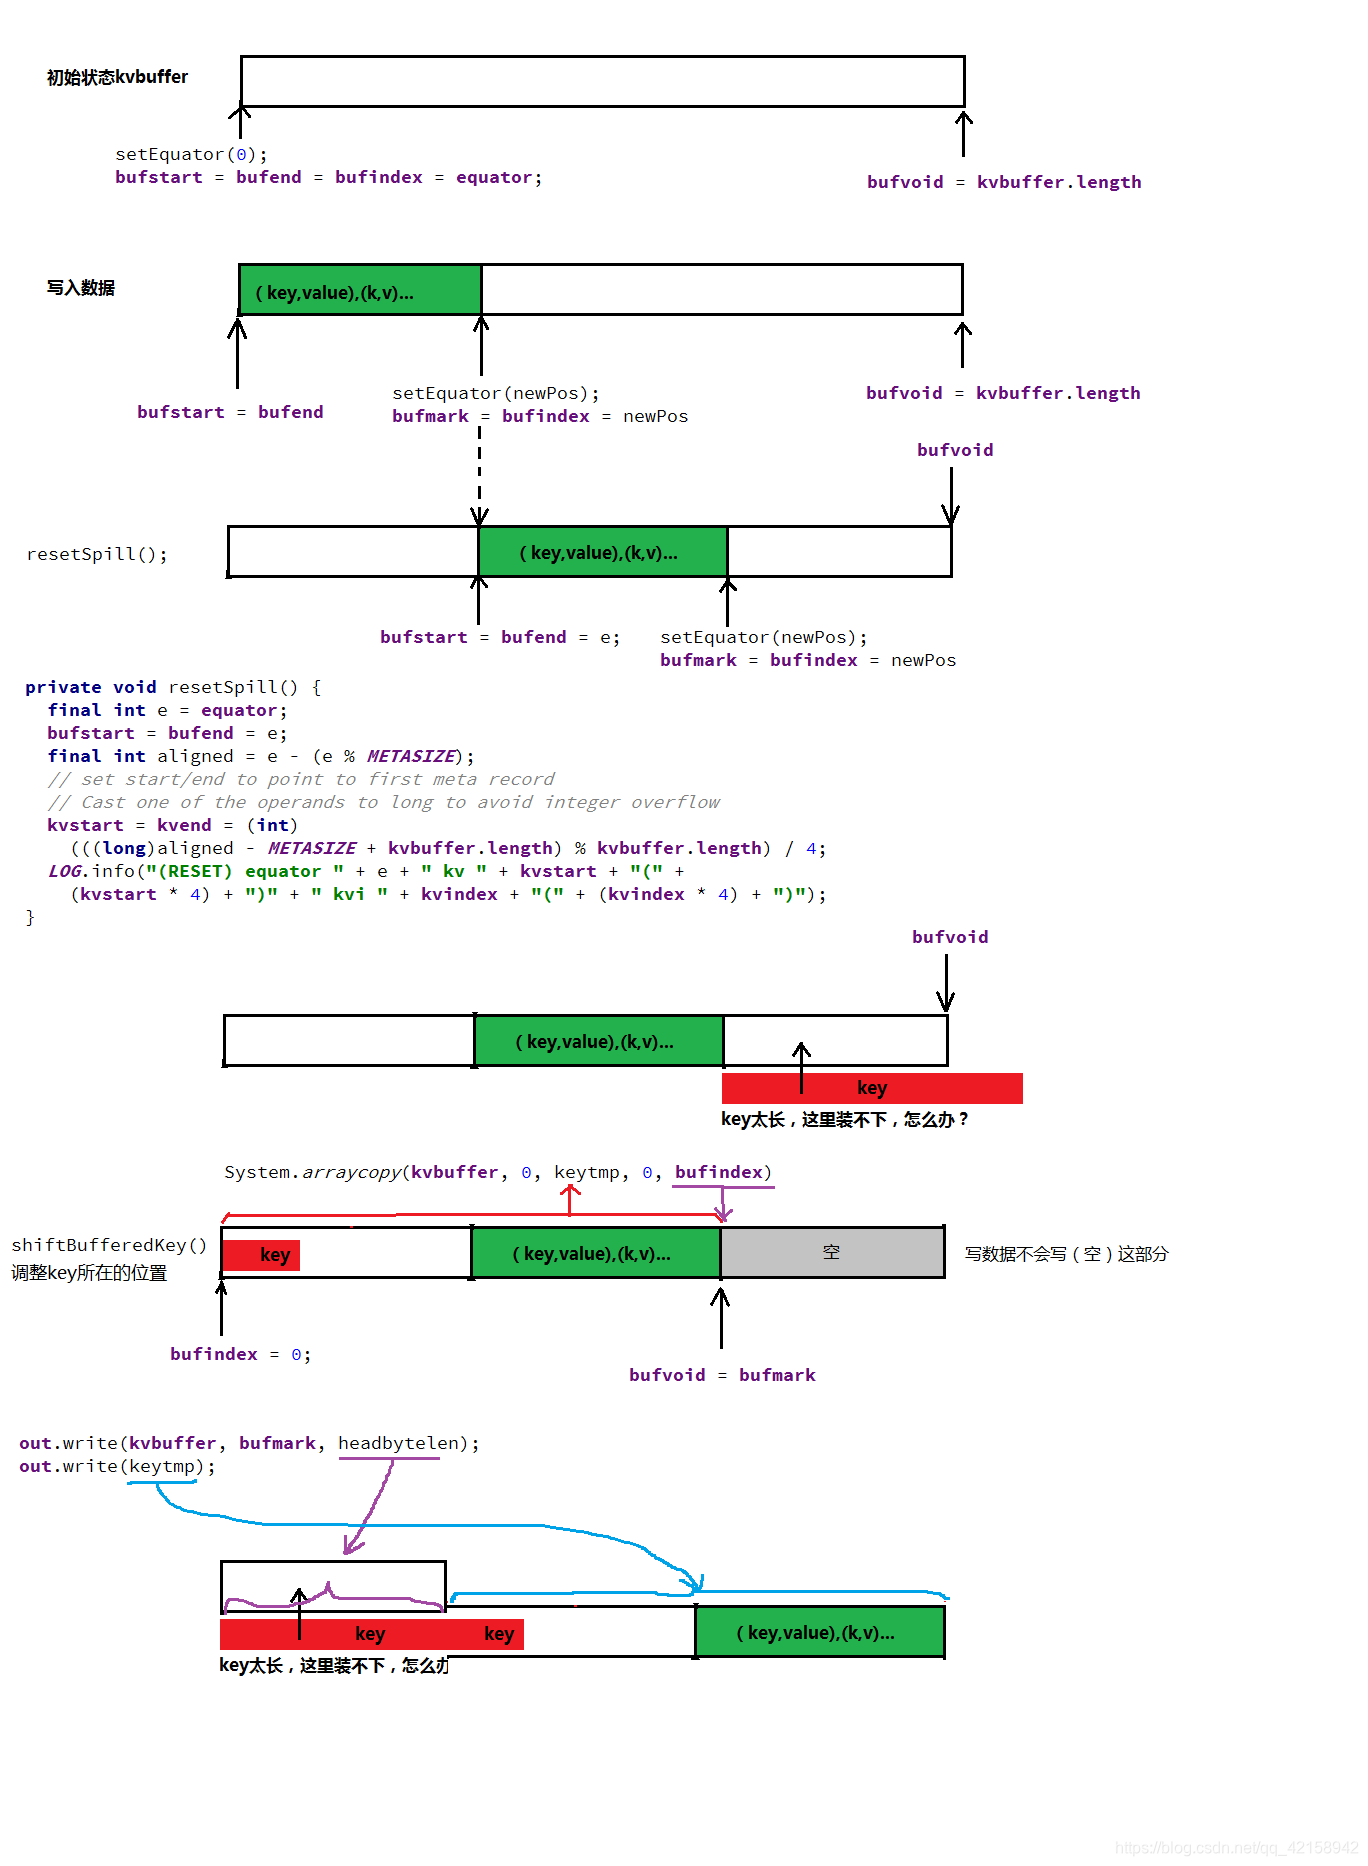Click the gray box labeled "空"
The height and width of the screenshot is (1866, 1368).
pyautogui.click(x=832, y=1253)
